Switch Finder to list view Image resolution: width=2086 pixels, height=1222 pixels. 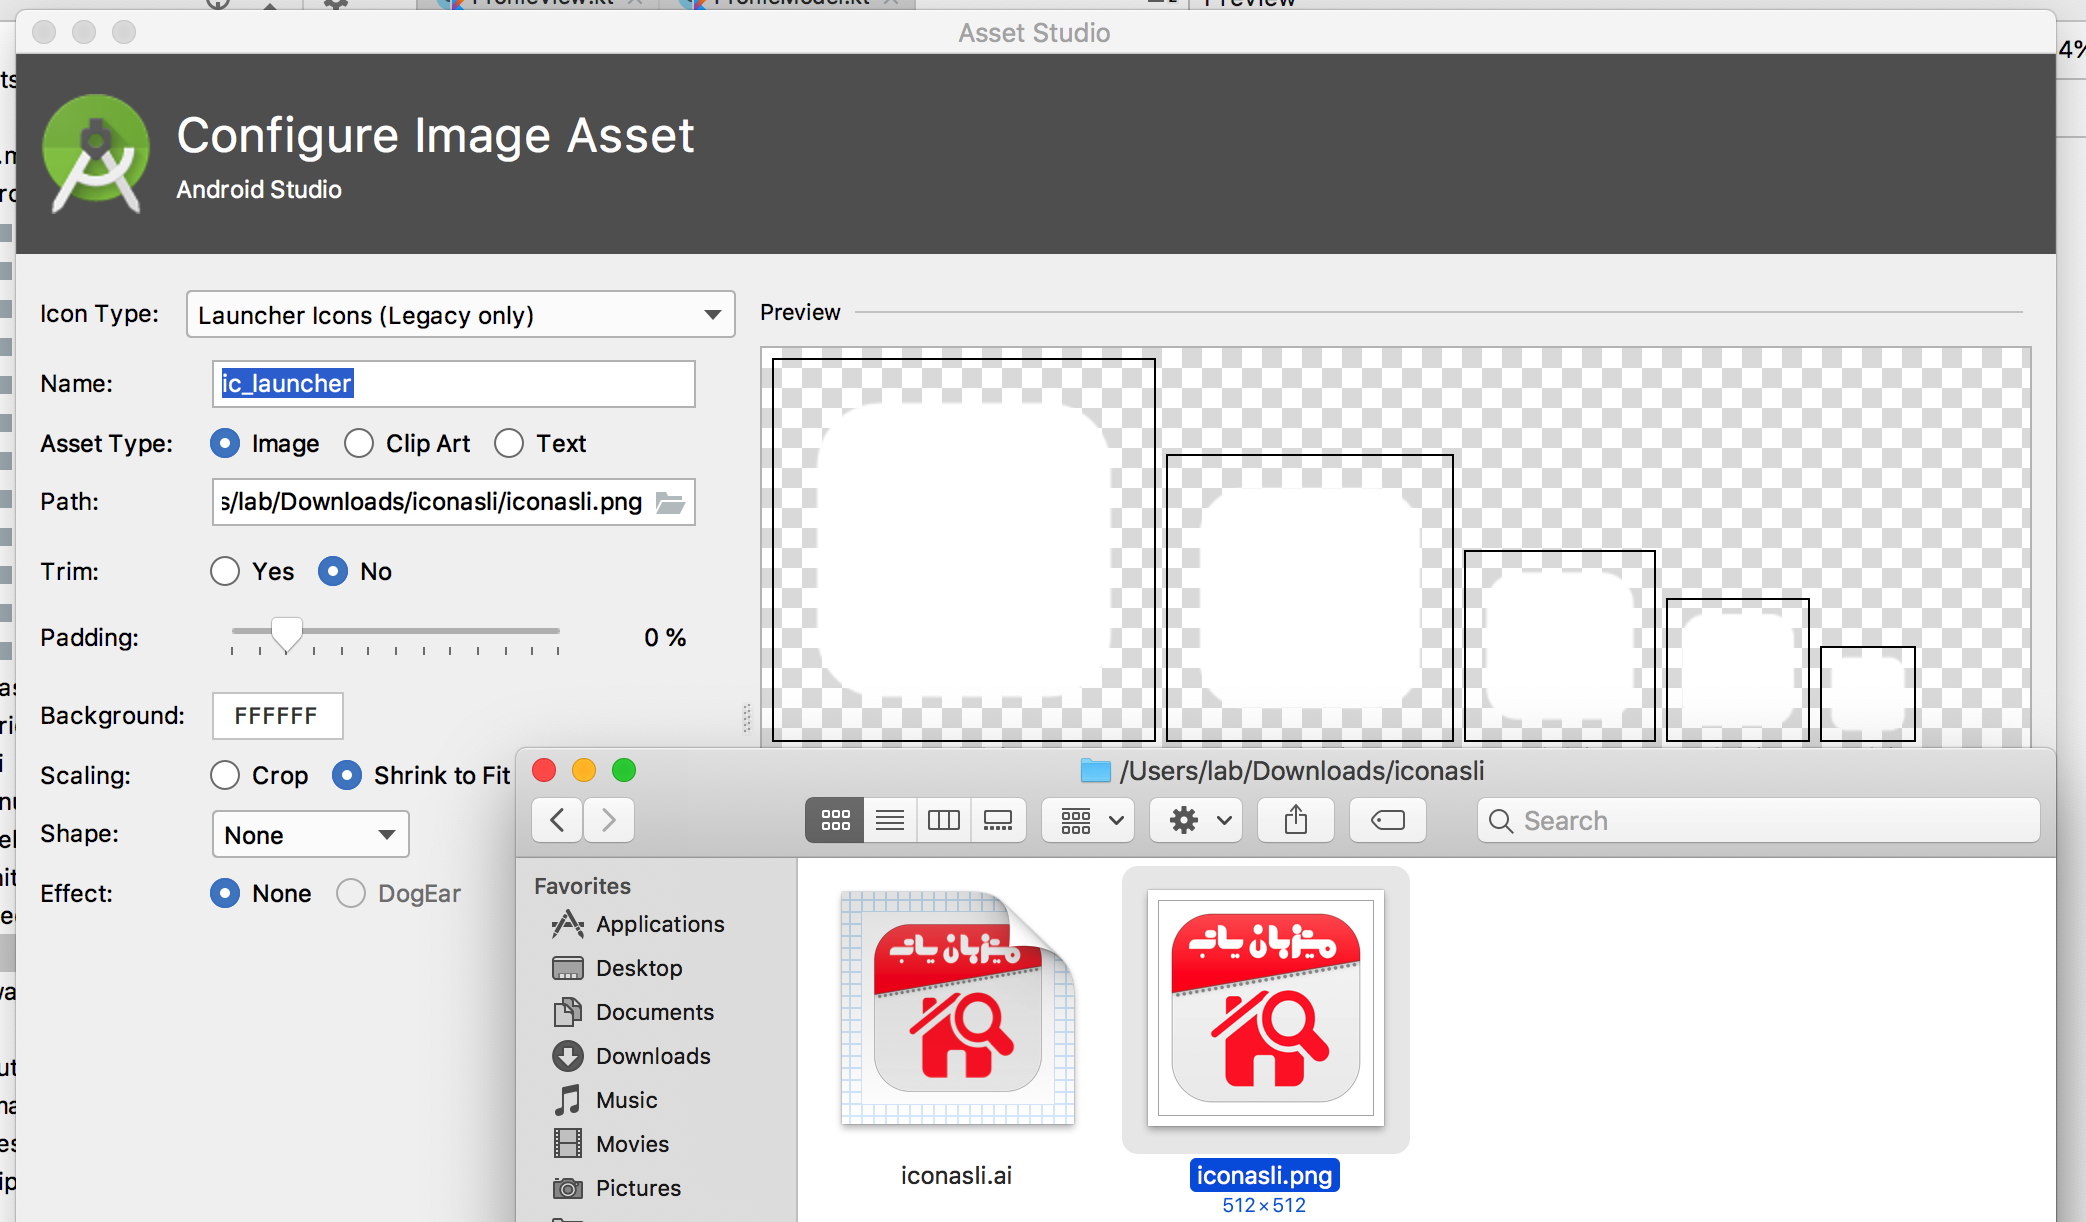click(x=889, y=821)
